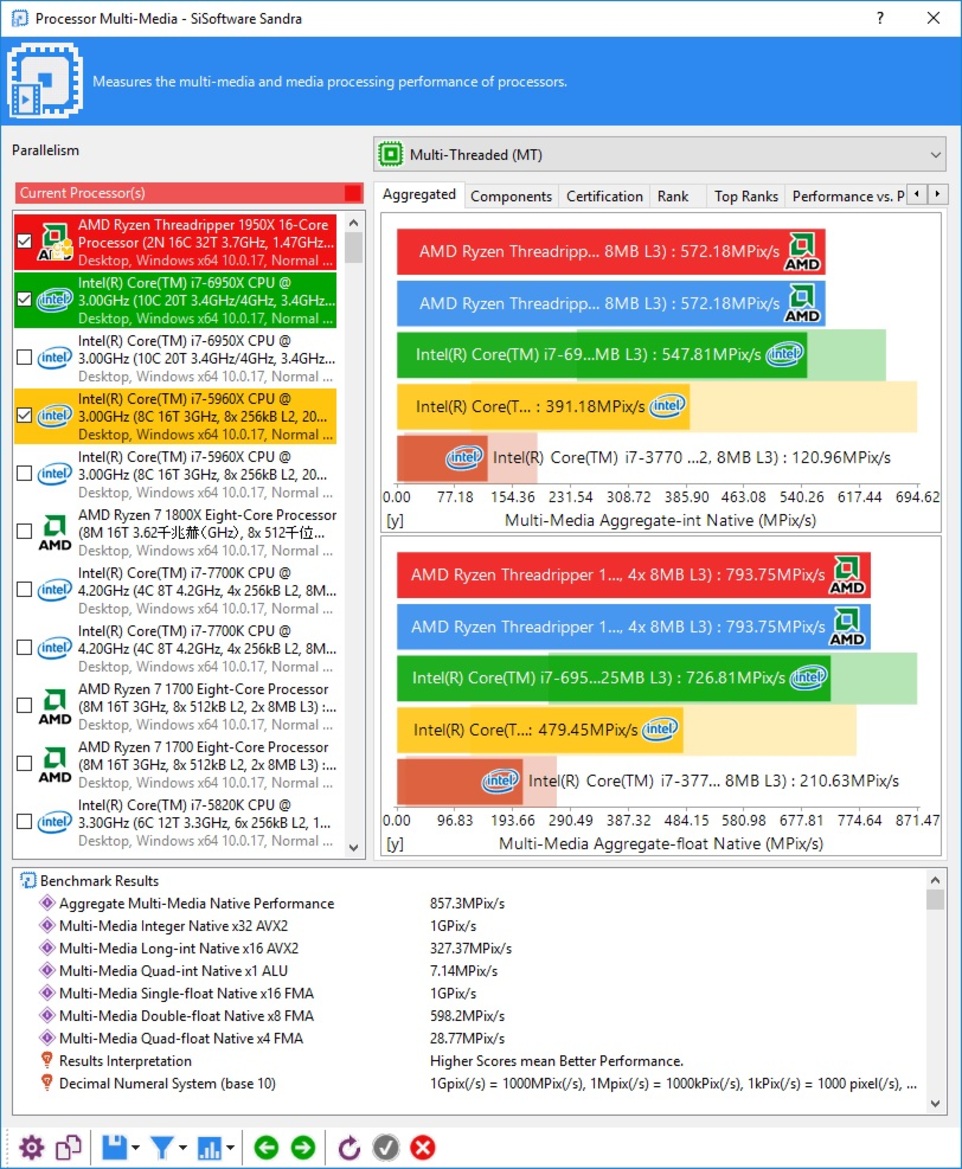This screenshot has width=962, height=1169.
Task: Click the red Threadripper 793.75MPix/s bar
Action: tap(633, 575)
